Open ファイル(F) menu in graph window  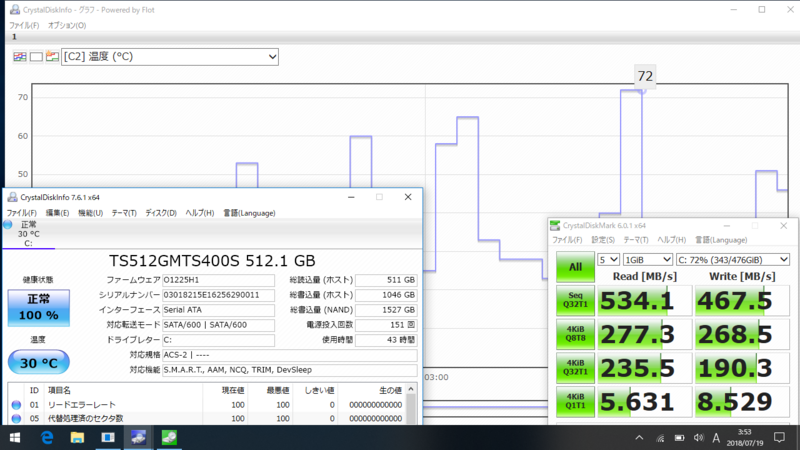pyautogui.click(x=24, y=25)
